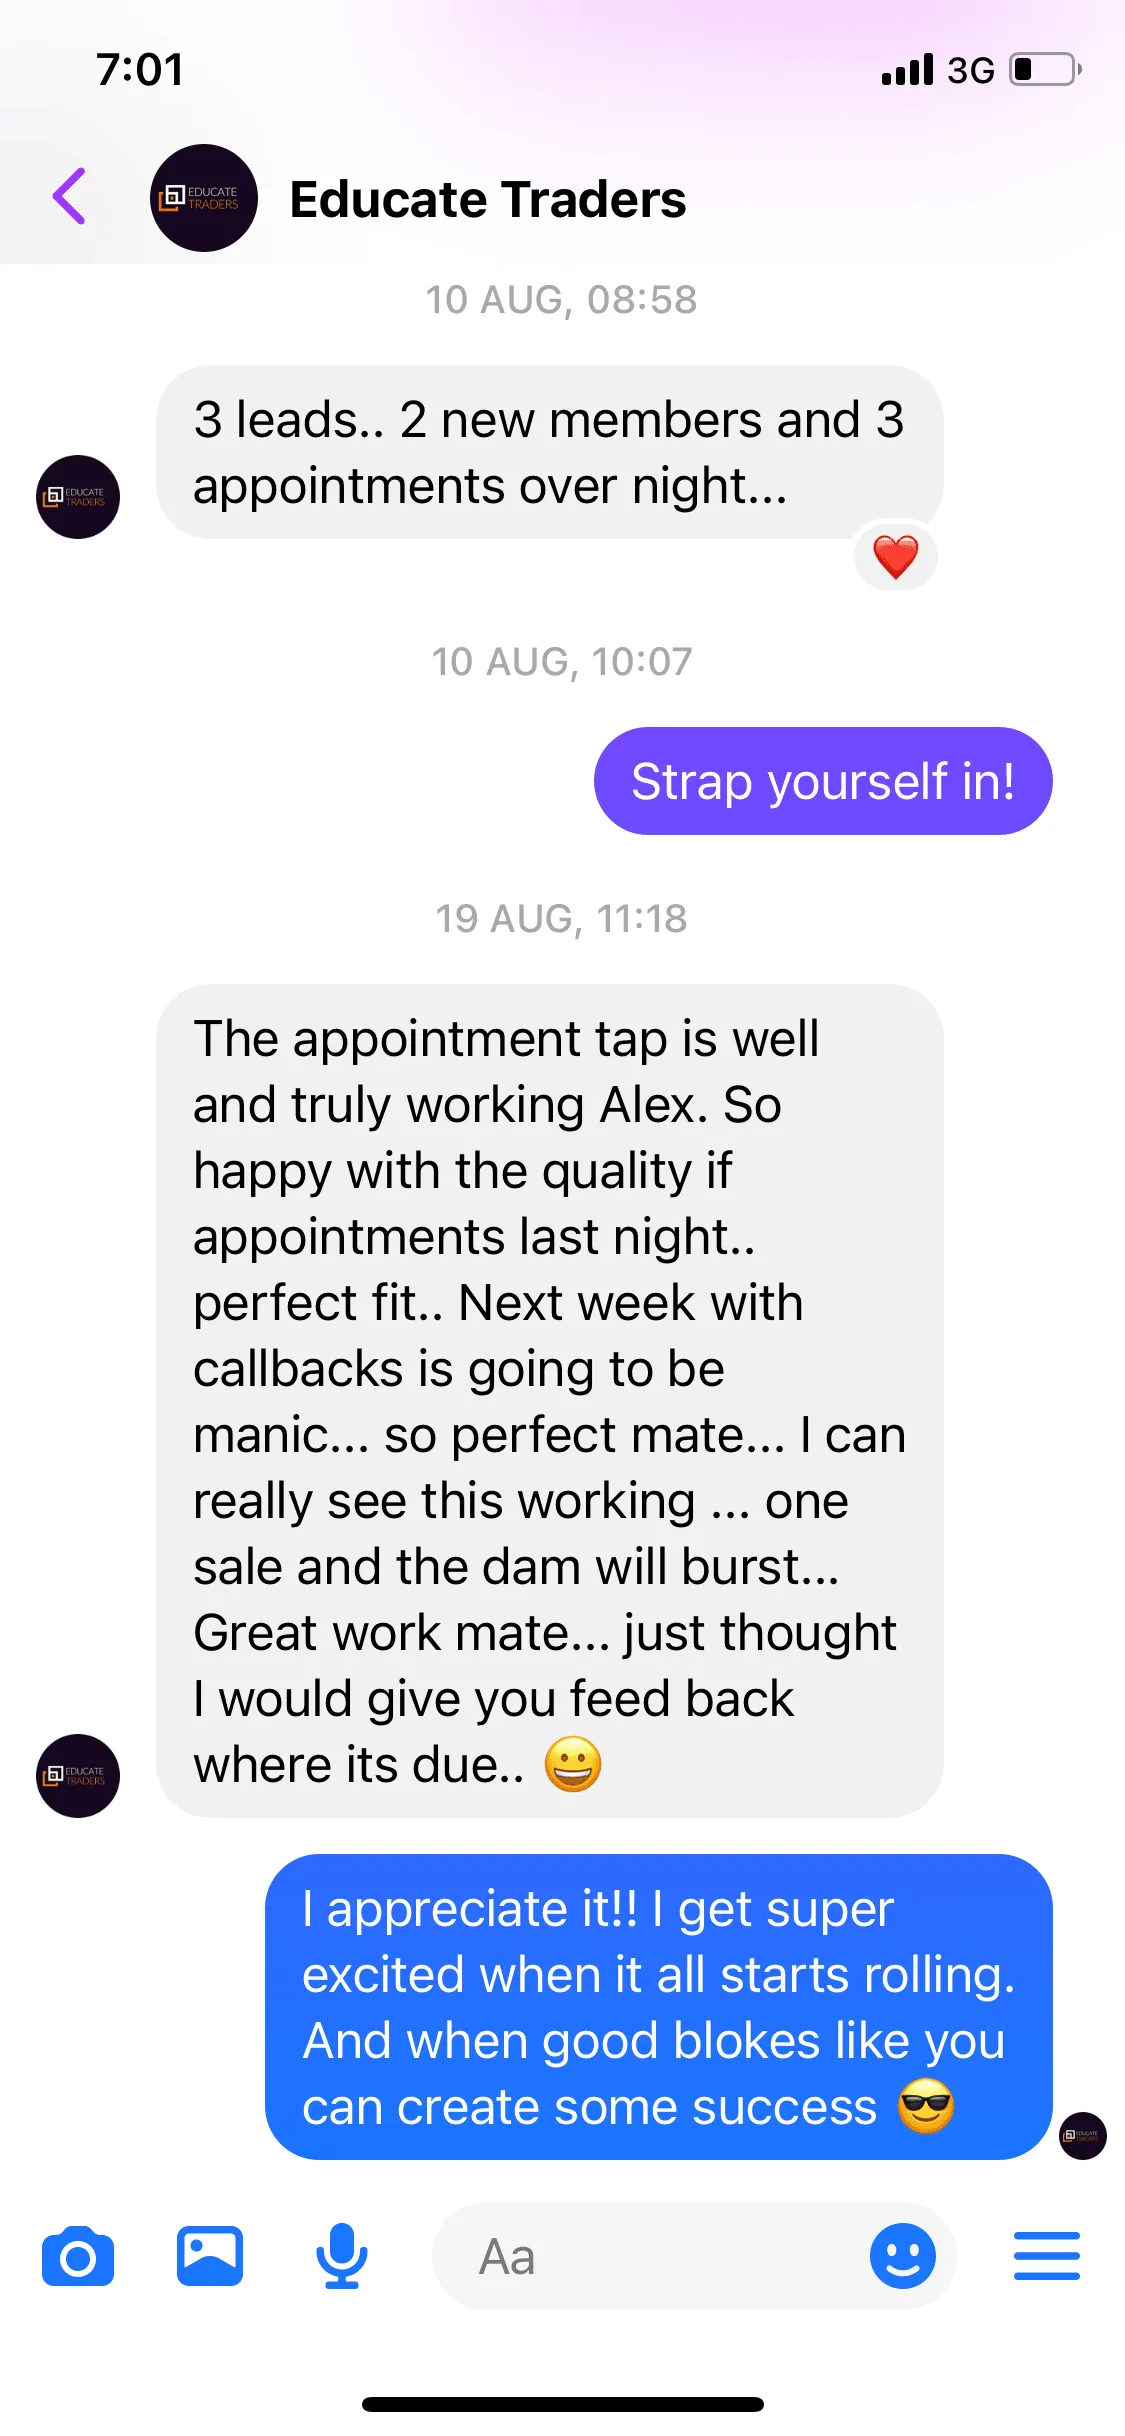Screen dimensions: 1125x2436
Task: Tap the small read-receipt avatar
Action: click(x=1083, y=2136)
